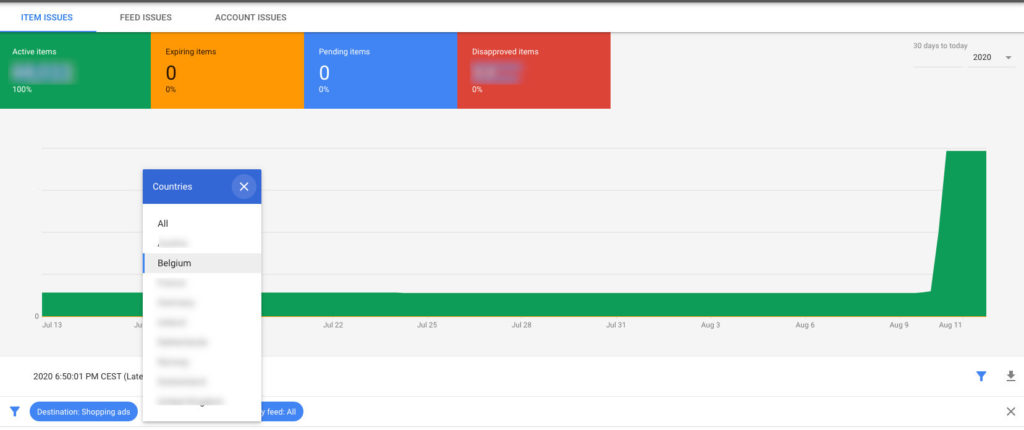Close the Countries popup
This screenshot has width=1024, height=430.
click(243, 186)
